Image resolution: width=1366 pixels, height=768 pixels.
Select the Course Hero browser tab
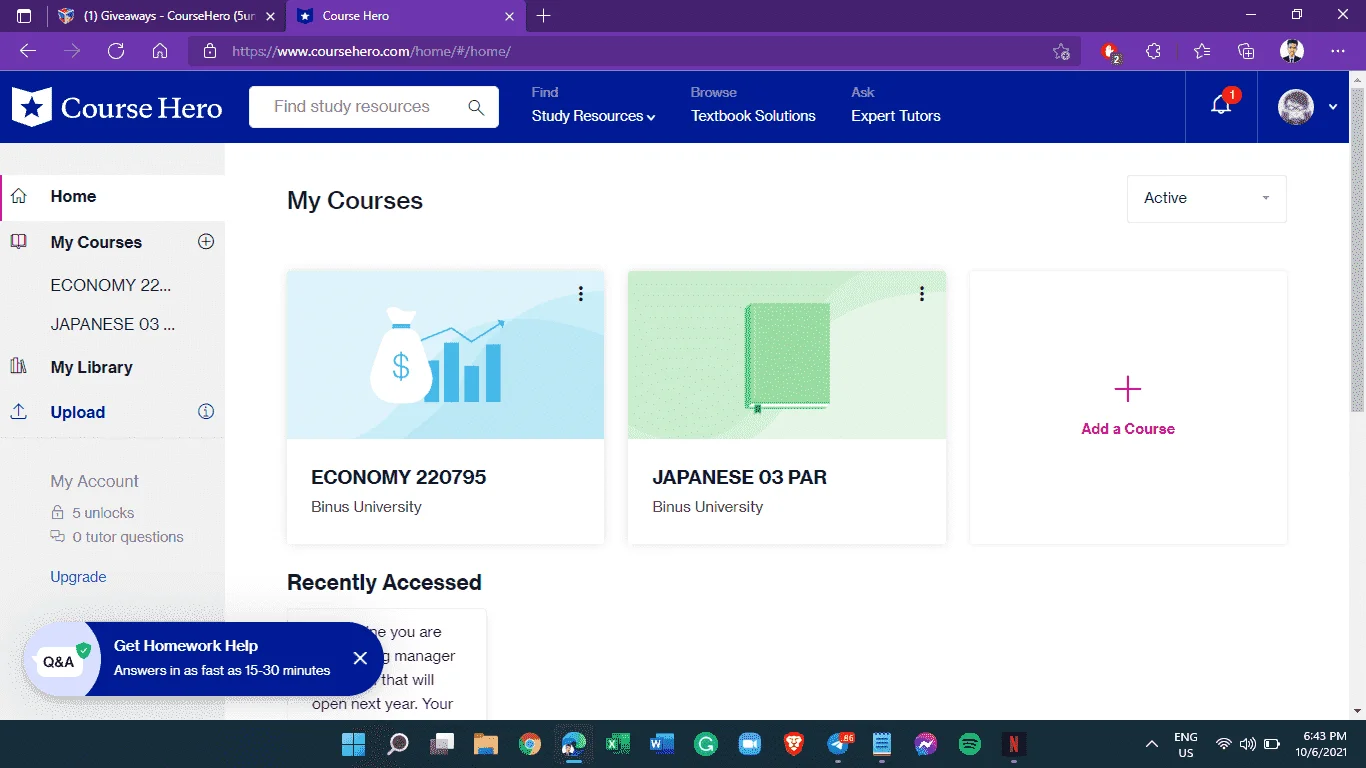pos(406,16)
